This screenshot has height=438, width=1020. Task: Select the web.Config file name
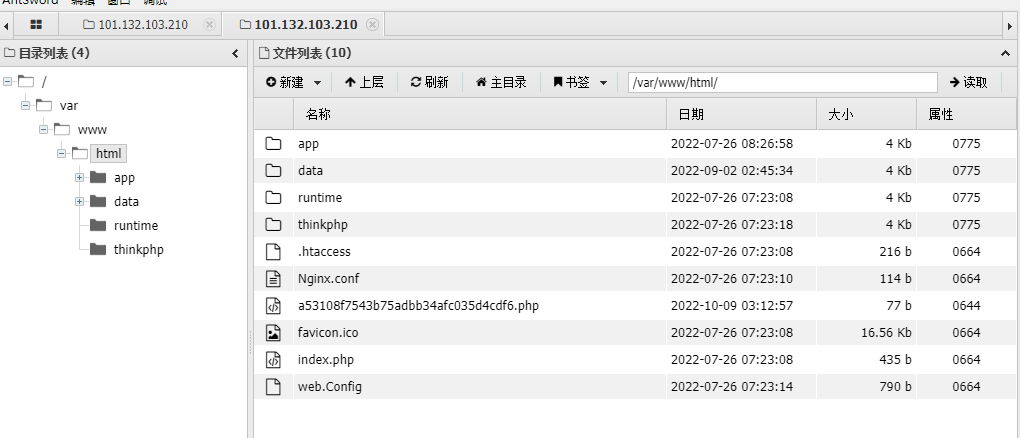tap(330, 387)
